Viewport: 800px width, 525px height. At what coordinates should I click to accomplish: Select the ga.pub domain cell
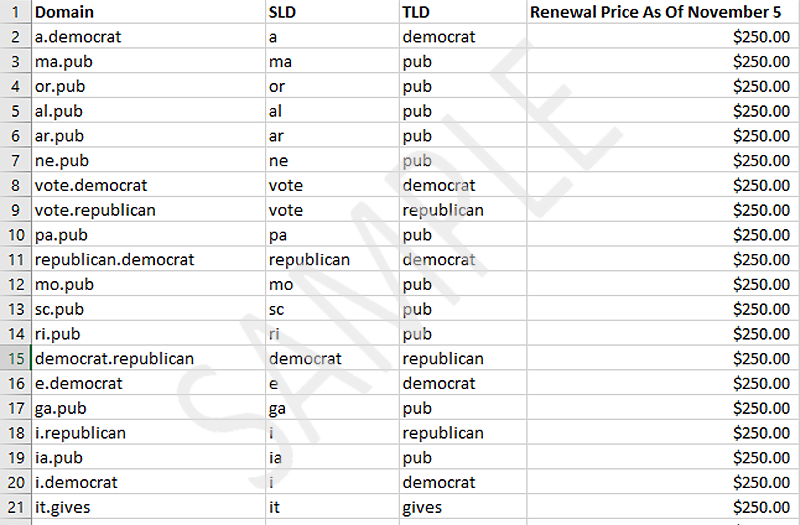148,408
